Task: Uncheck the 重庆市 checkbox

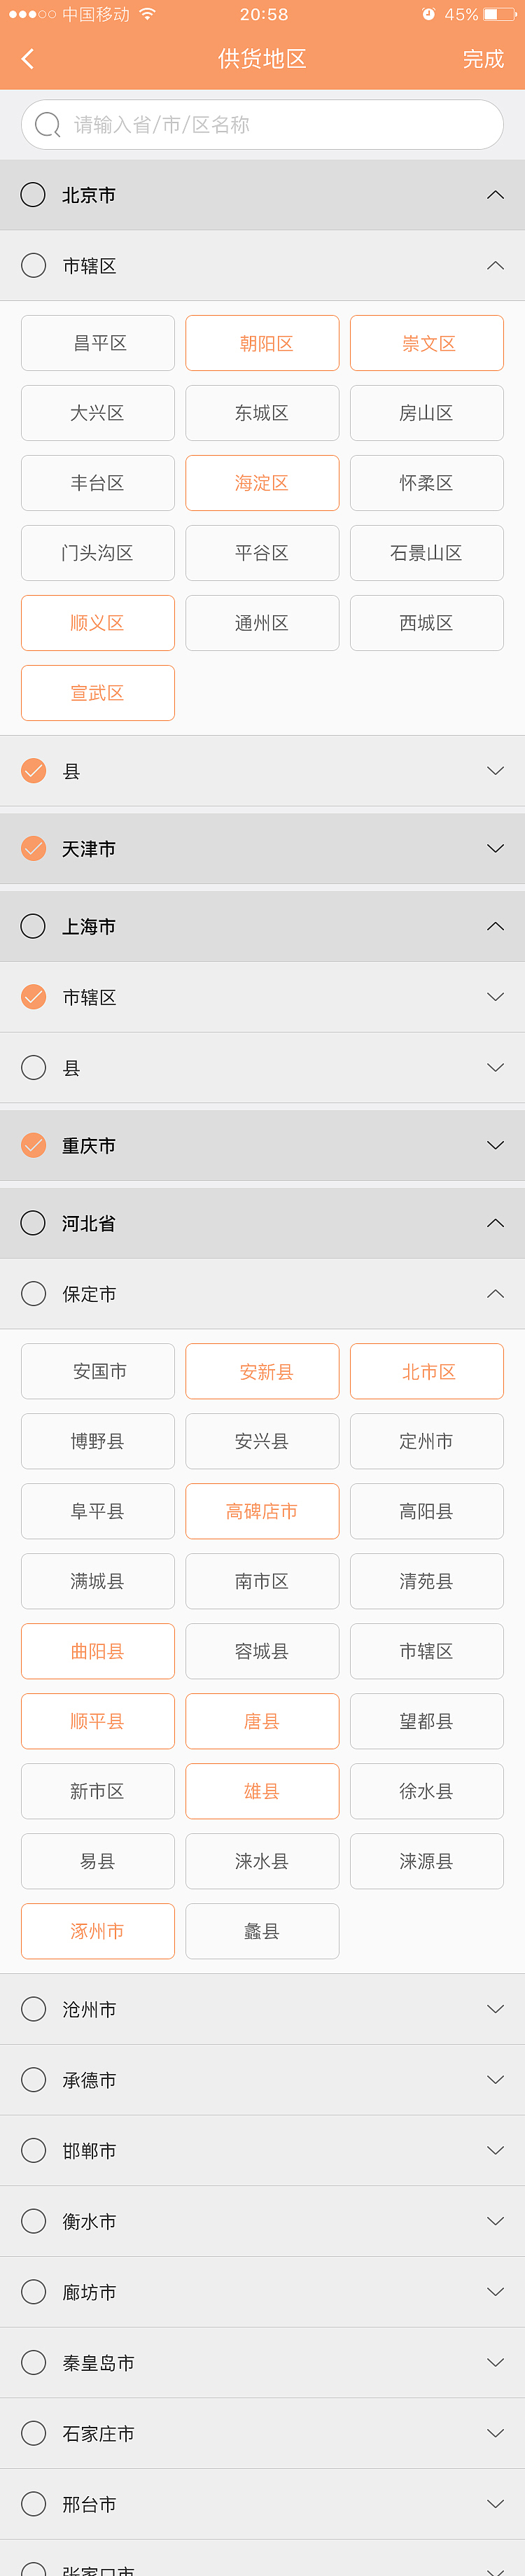Action: pyautogui.click(x=33, y=1145)
